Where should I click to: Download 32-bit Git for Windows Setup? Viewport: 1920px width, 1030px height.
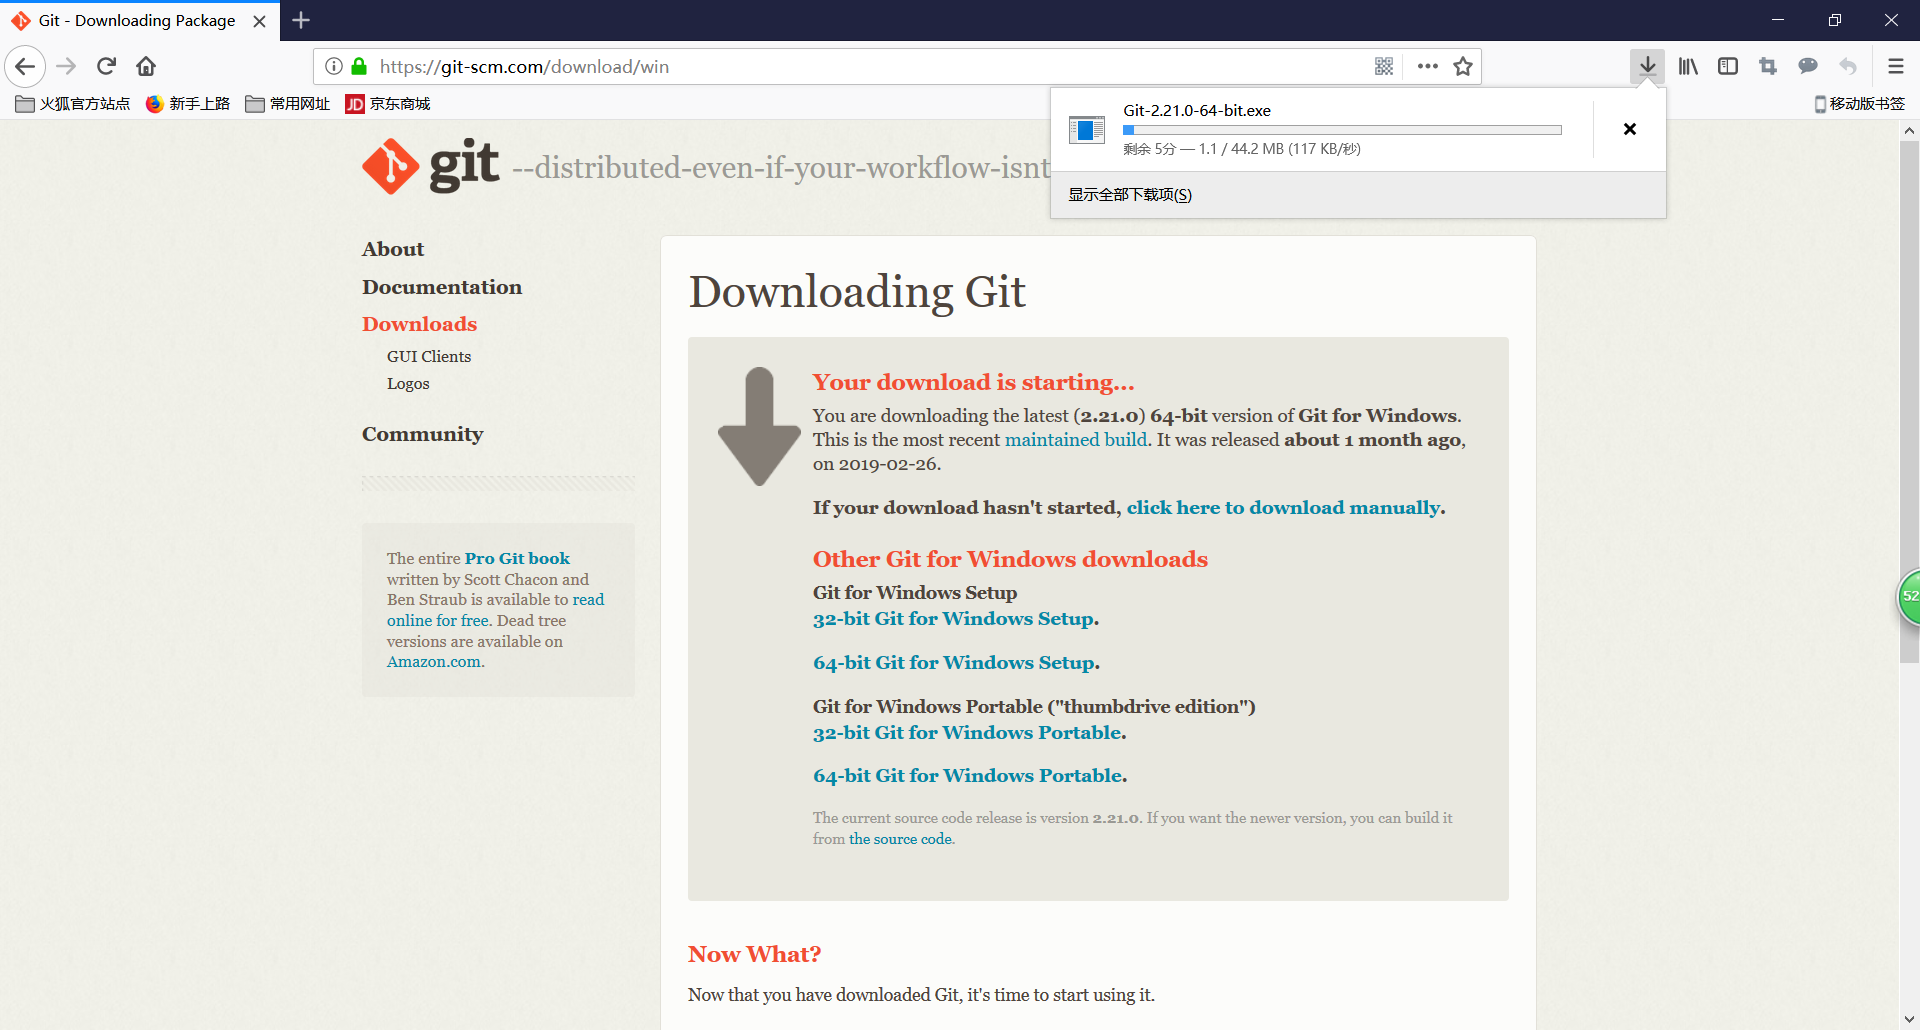pos(954,619)
